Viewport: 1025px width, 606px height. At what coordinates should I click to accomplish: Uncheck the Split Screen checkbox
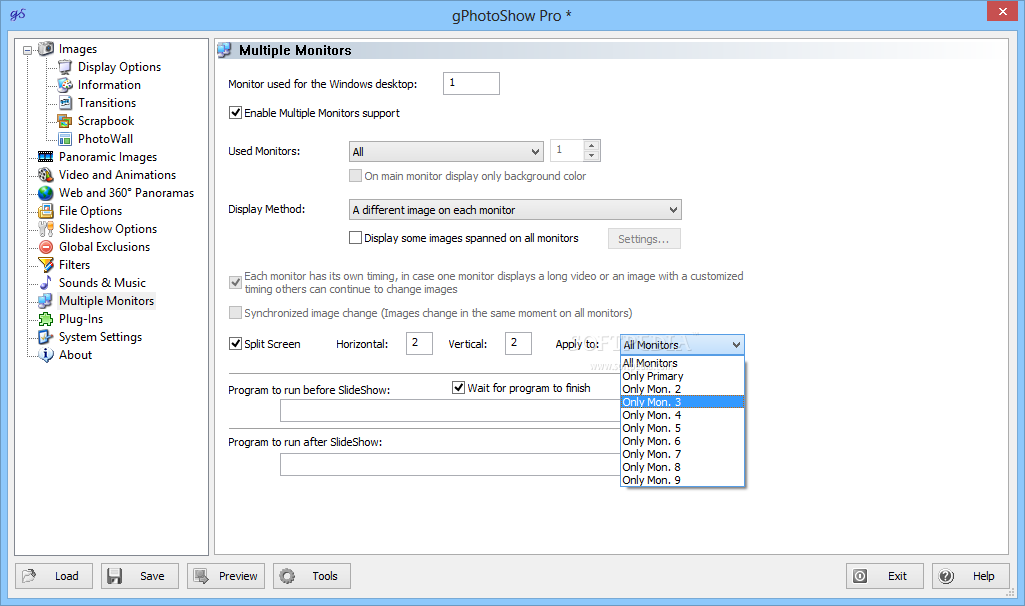[x=235, y=344]
